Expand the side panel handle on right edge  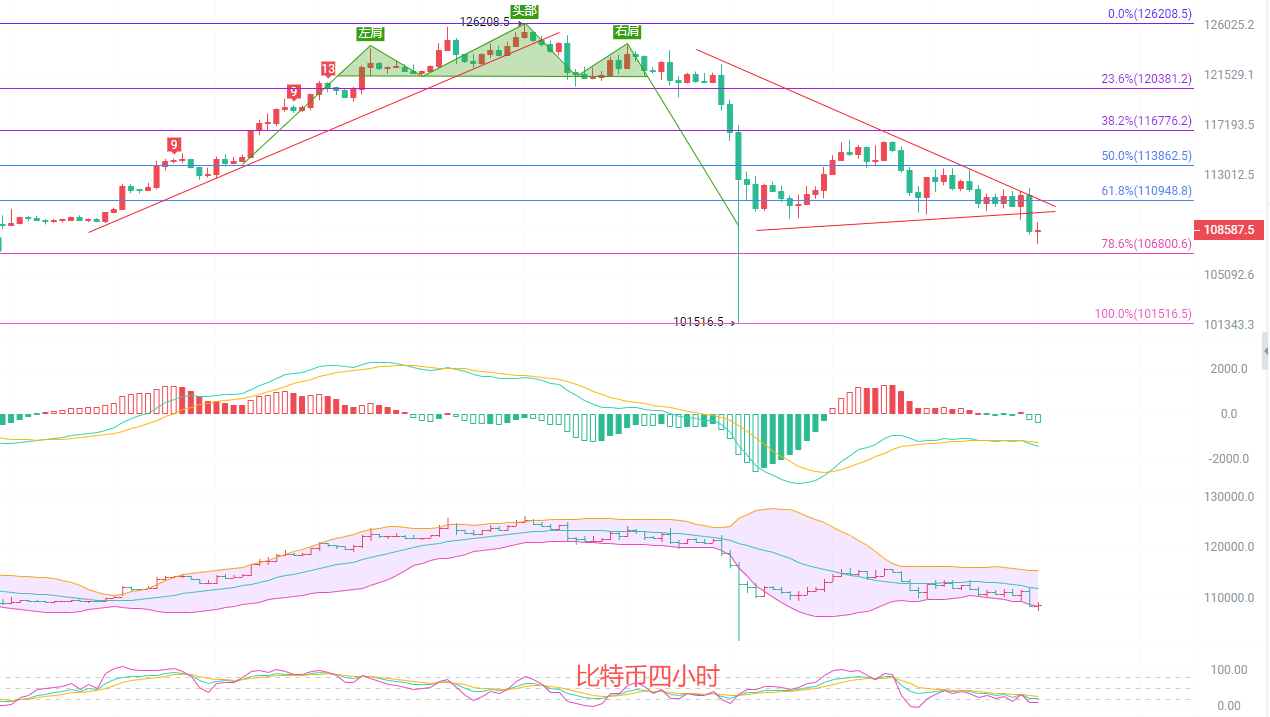coord(1265,350)
